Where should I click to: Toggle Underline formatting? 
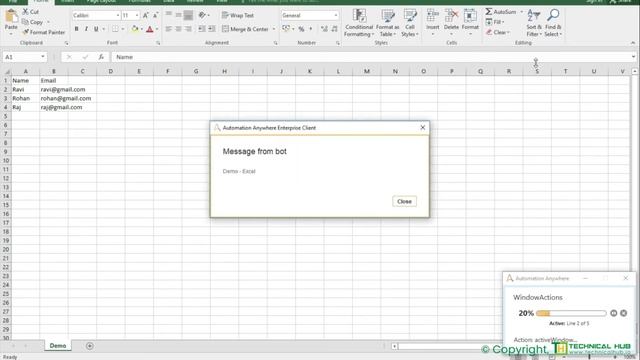[x=96, y=29]
